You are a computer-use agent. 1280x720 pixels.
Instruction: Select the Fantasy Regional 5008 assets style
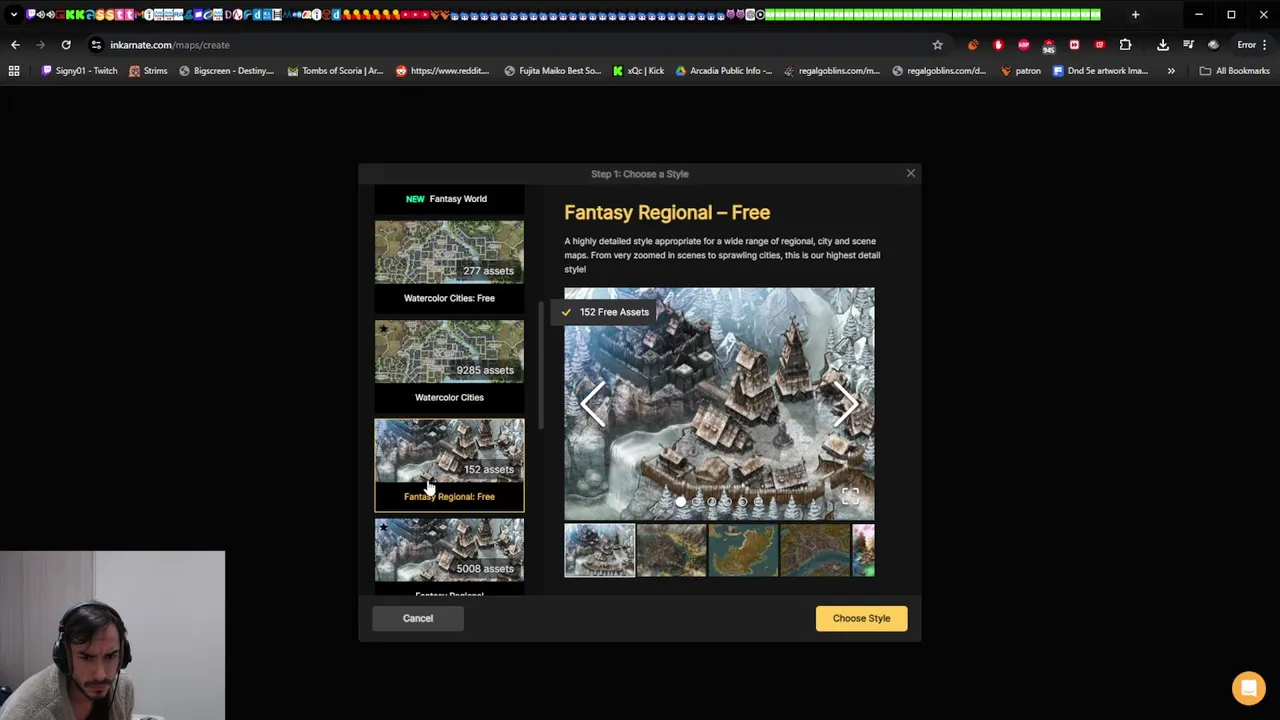(x=449, y=556)
